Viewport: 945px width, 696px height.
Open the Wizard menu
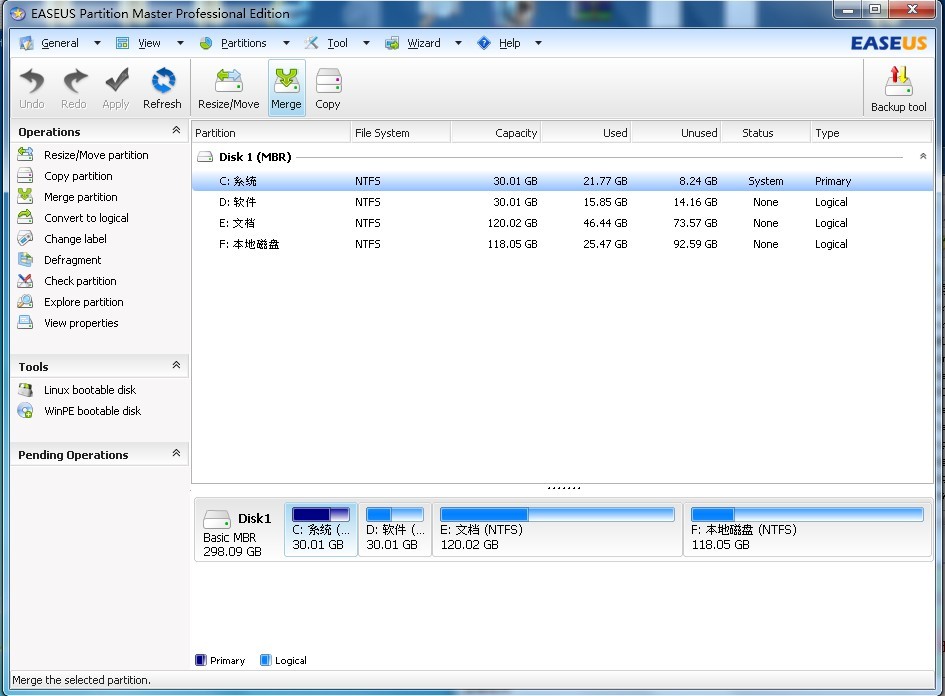(x=423, y=43)
